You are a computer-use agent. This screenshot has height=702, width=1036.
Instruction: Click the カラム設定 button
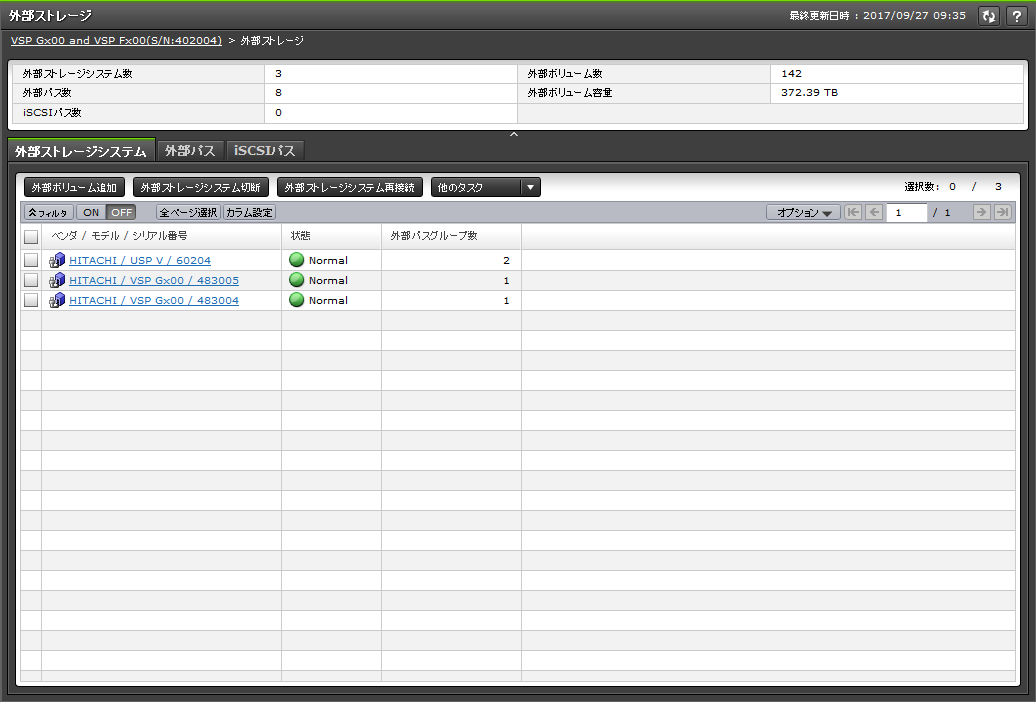249,212
